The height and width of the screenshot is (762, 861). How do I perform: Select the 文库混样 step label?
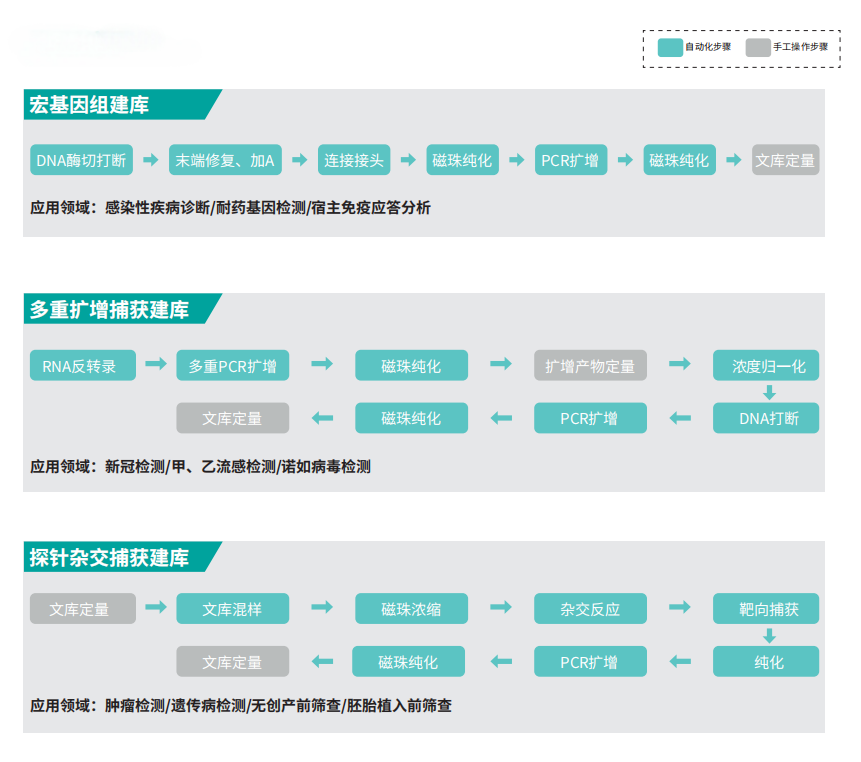pyautogui.click(x=232, y=608)
